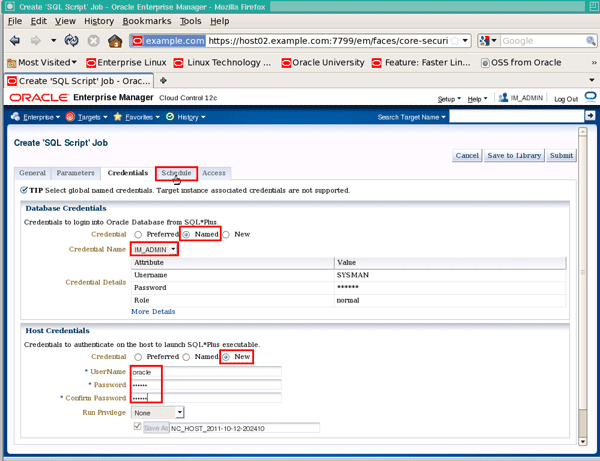Open the File menu

coord(15,21)
